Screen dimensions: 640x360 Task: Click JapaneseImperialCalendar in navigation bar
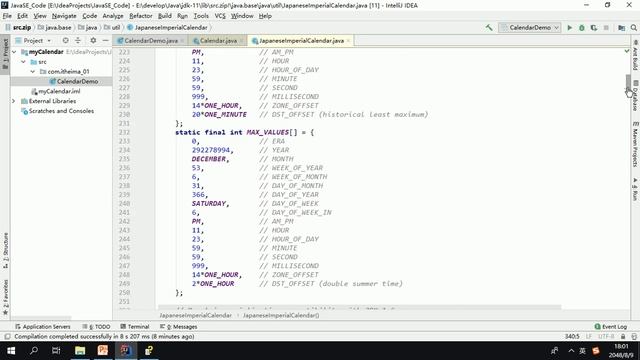pyautogui.click(x=167, y=27)
